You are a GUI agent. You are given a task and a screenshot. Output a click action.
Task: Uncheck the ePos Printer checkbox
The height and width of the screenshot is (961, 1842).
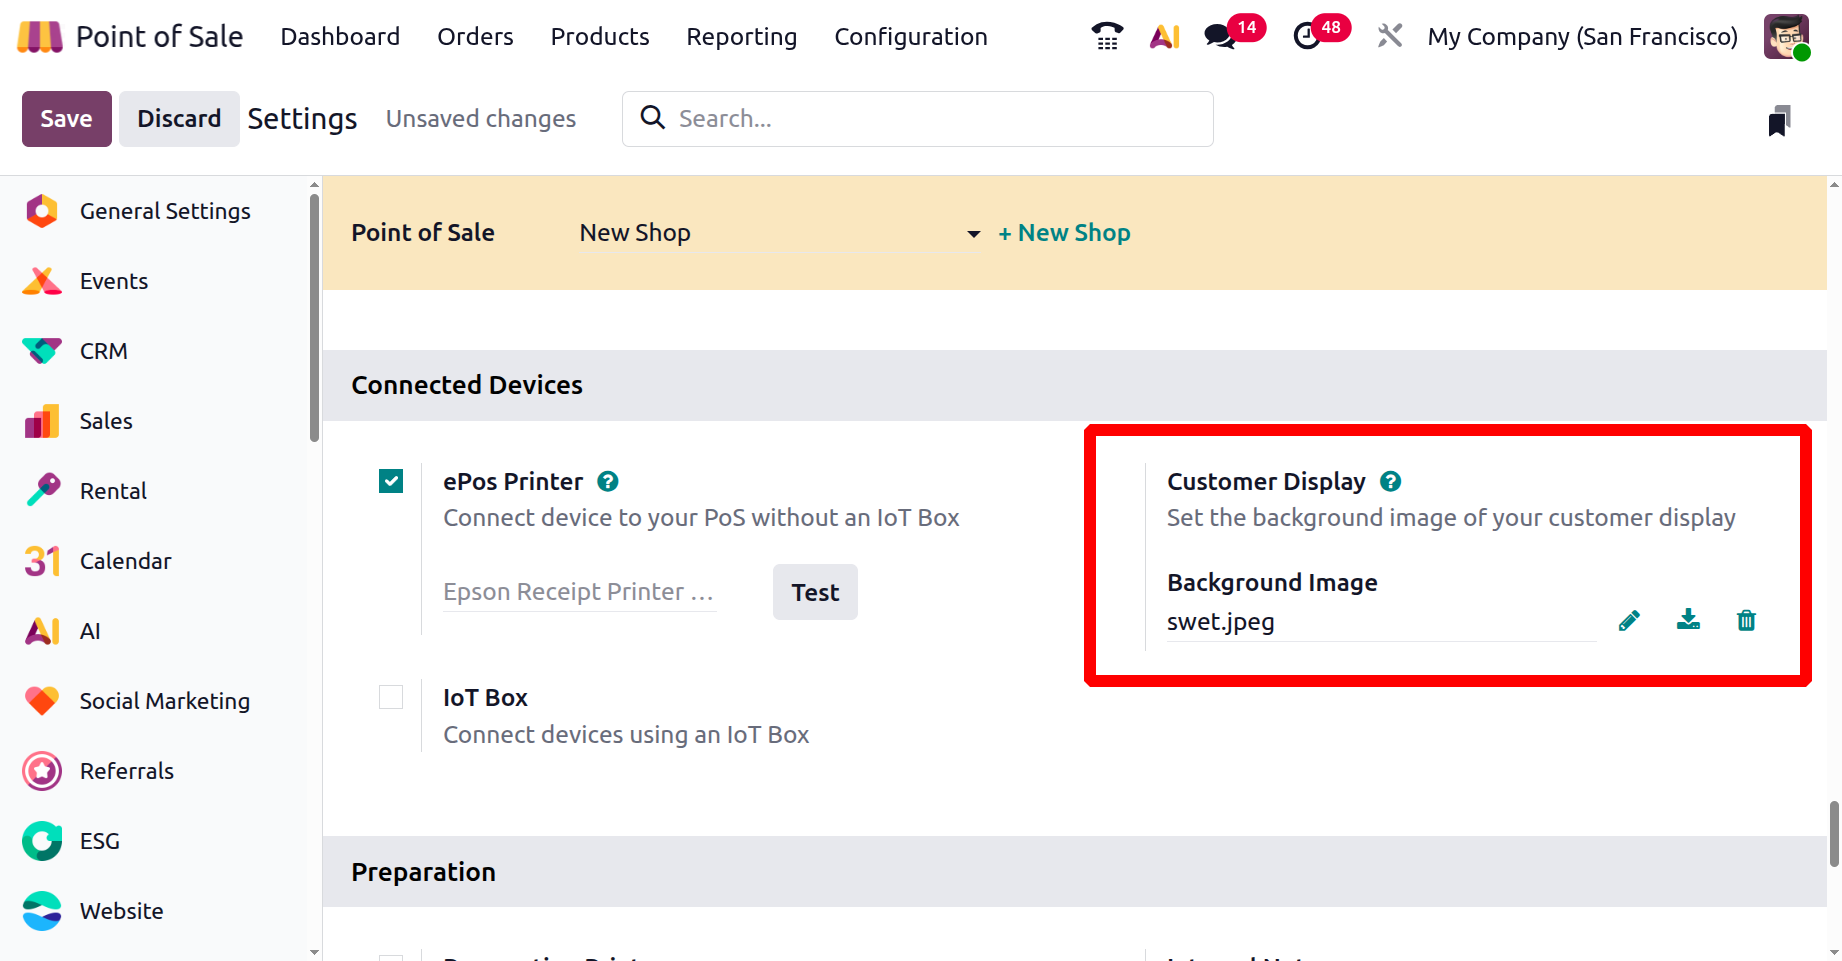[x=391, y=482]
